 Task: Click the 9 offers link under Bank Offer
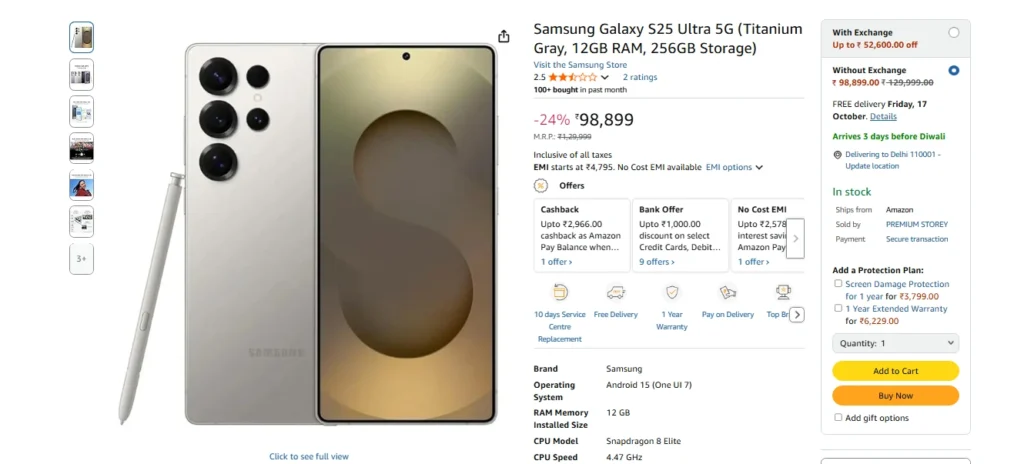point(656,262)
